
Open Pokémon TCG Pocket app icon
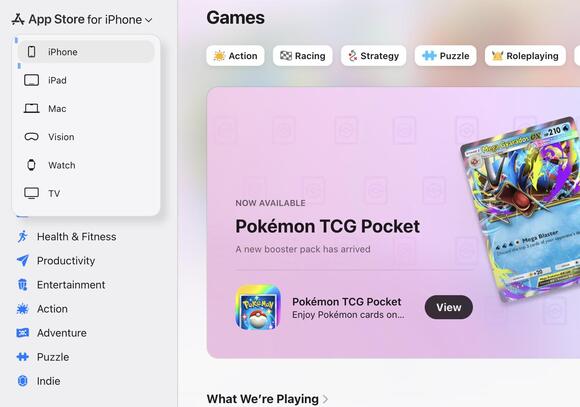coord(258,307)
